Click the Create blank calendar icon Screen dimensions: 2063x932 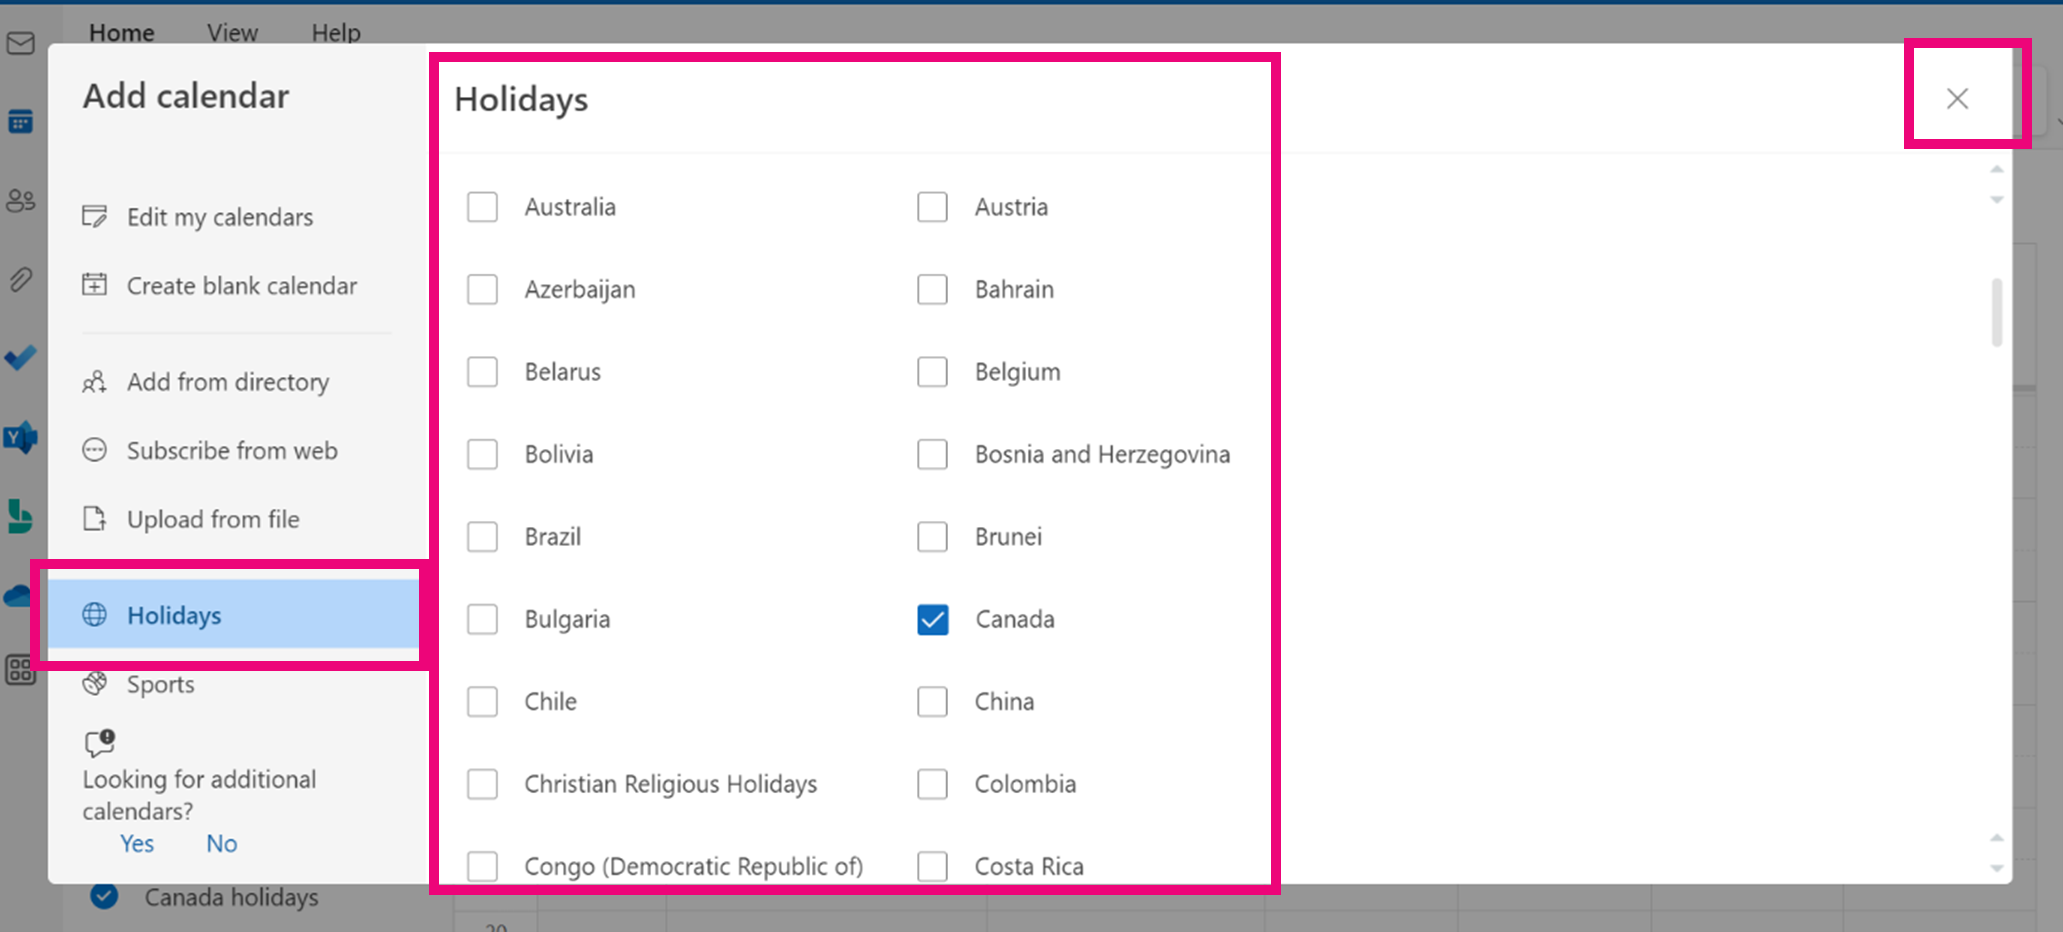point(95,285)
